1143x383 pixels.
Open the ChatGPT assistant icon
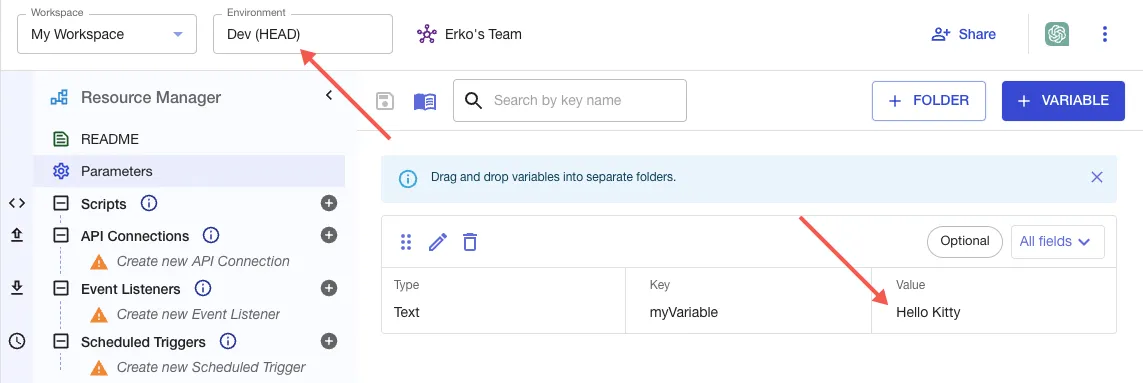(x=1056, y=34)
